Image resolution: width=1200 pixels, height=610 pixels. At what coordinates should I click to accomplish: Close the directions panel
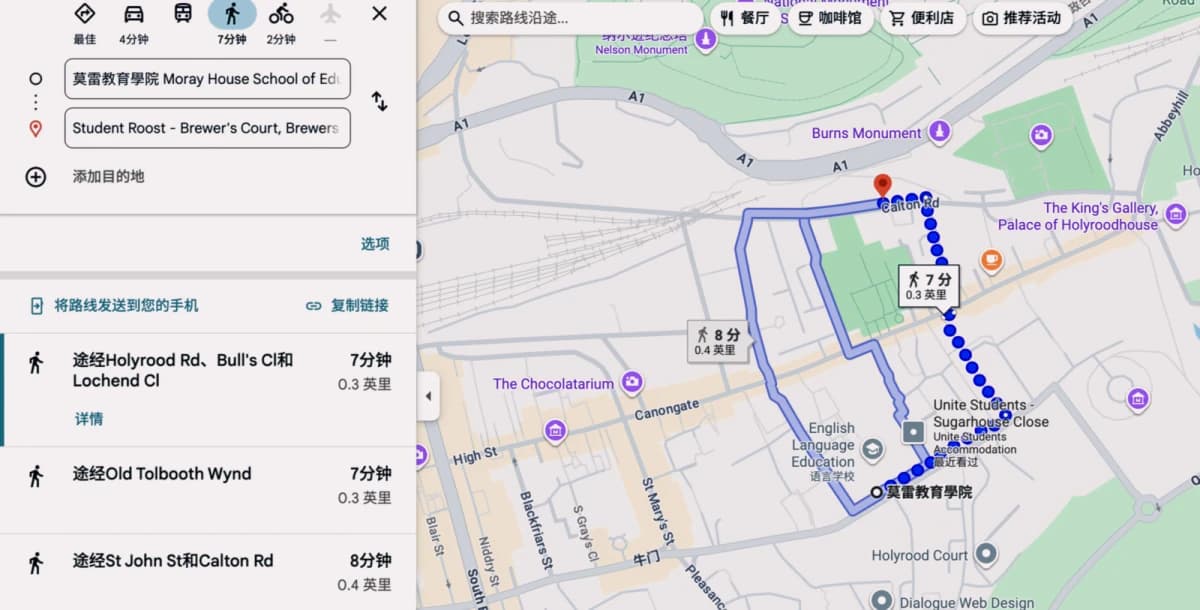tap(379, 14)
